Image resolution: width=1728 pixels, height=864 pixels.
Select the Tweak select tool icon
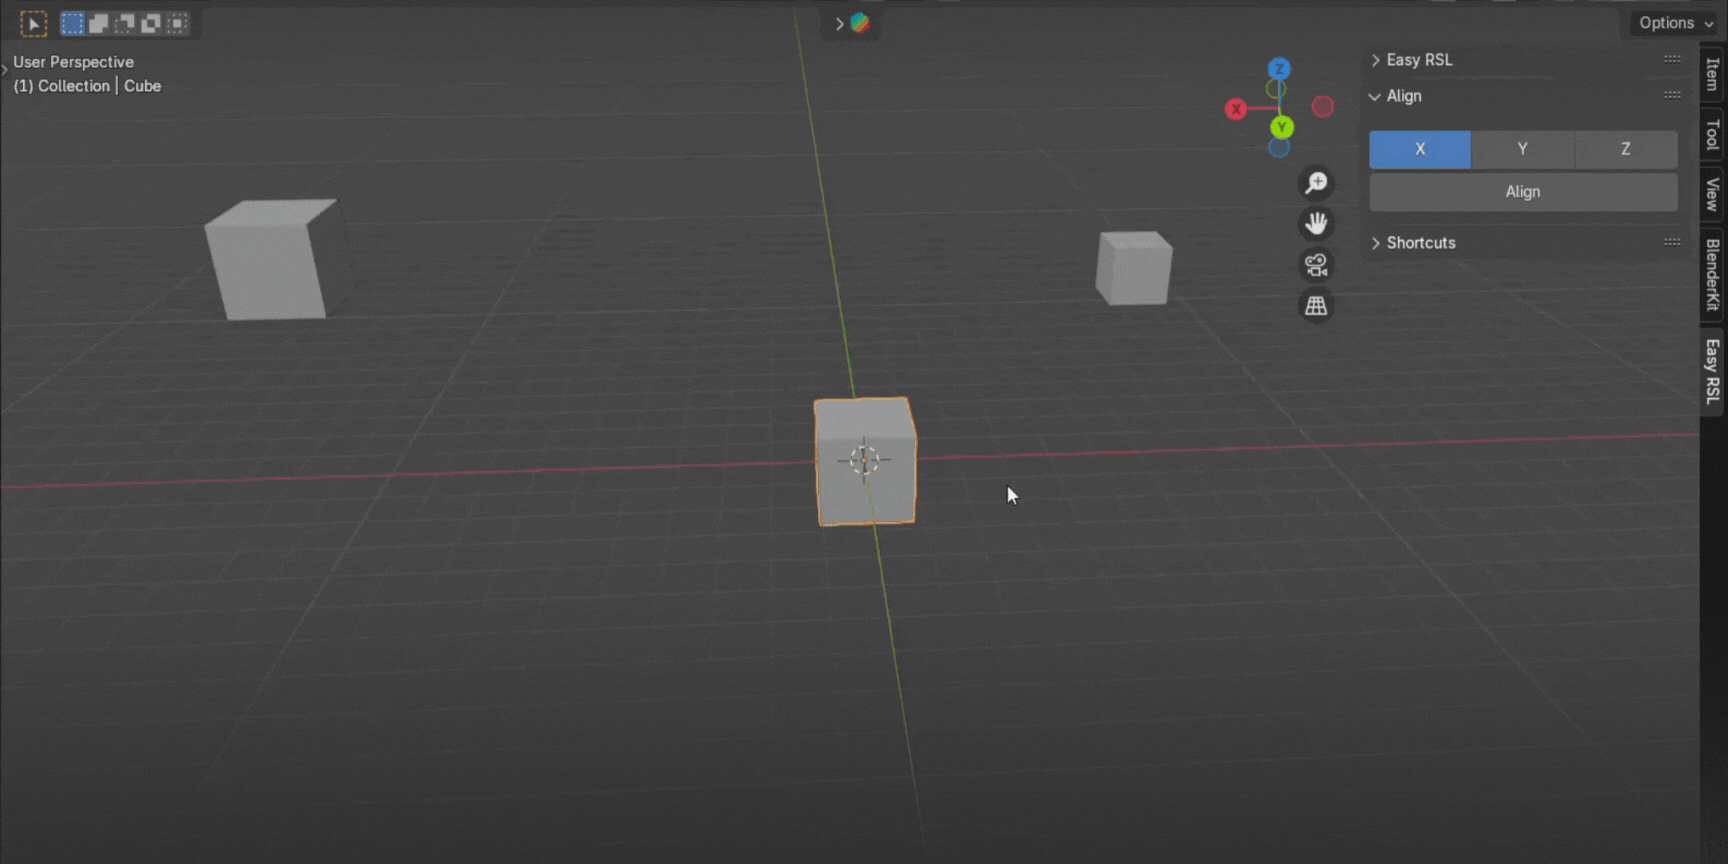[x=33, y=23]
